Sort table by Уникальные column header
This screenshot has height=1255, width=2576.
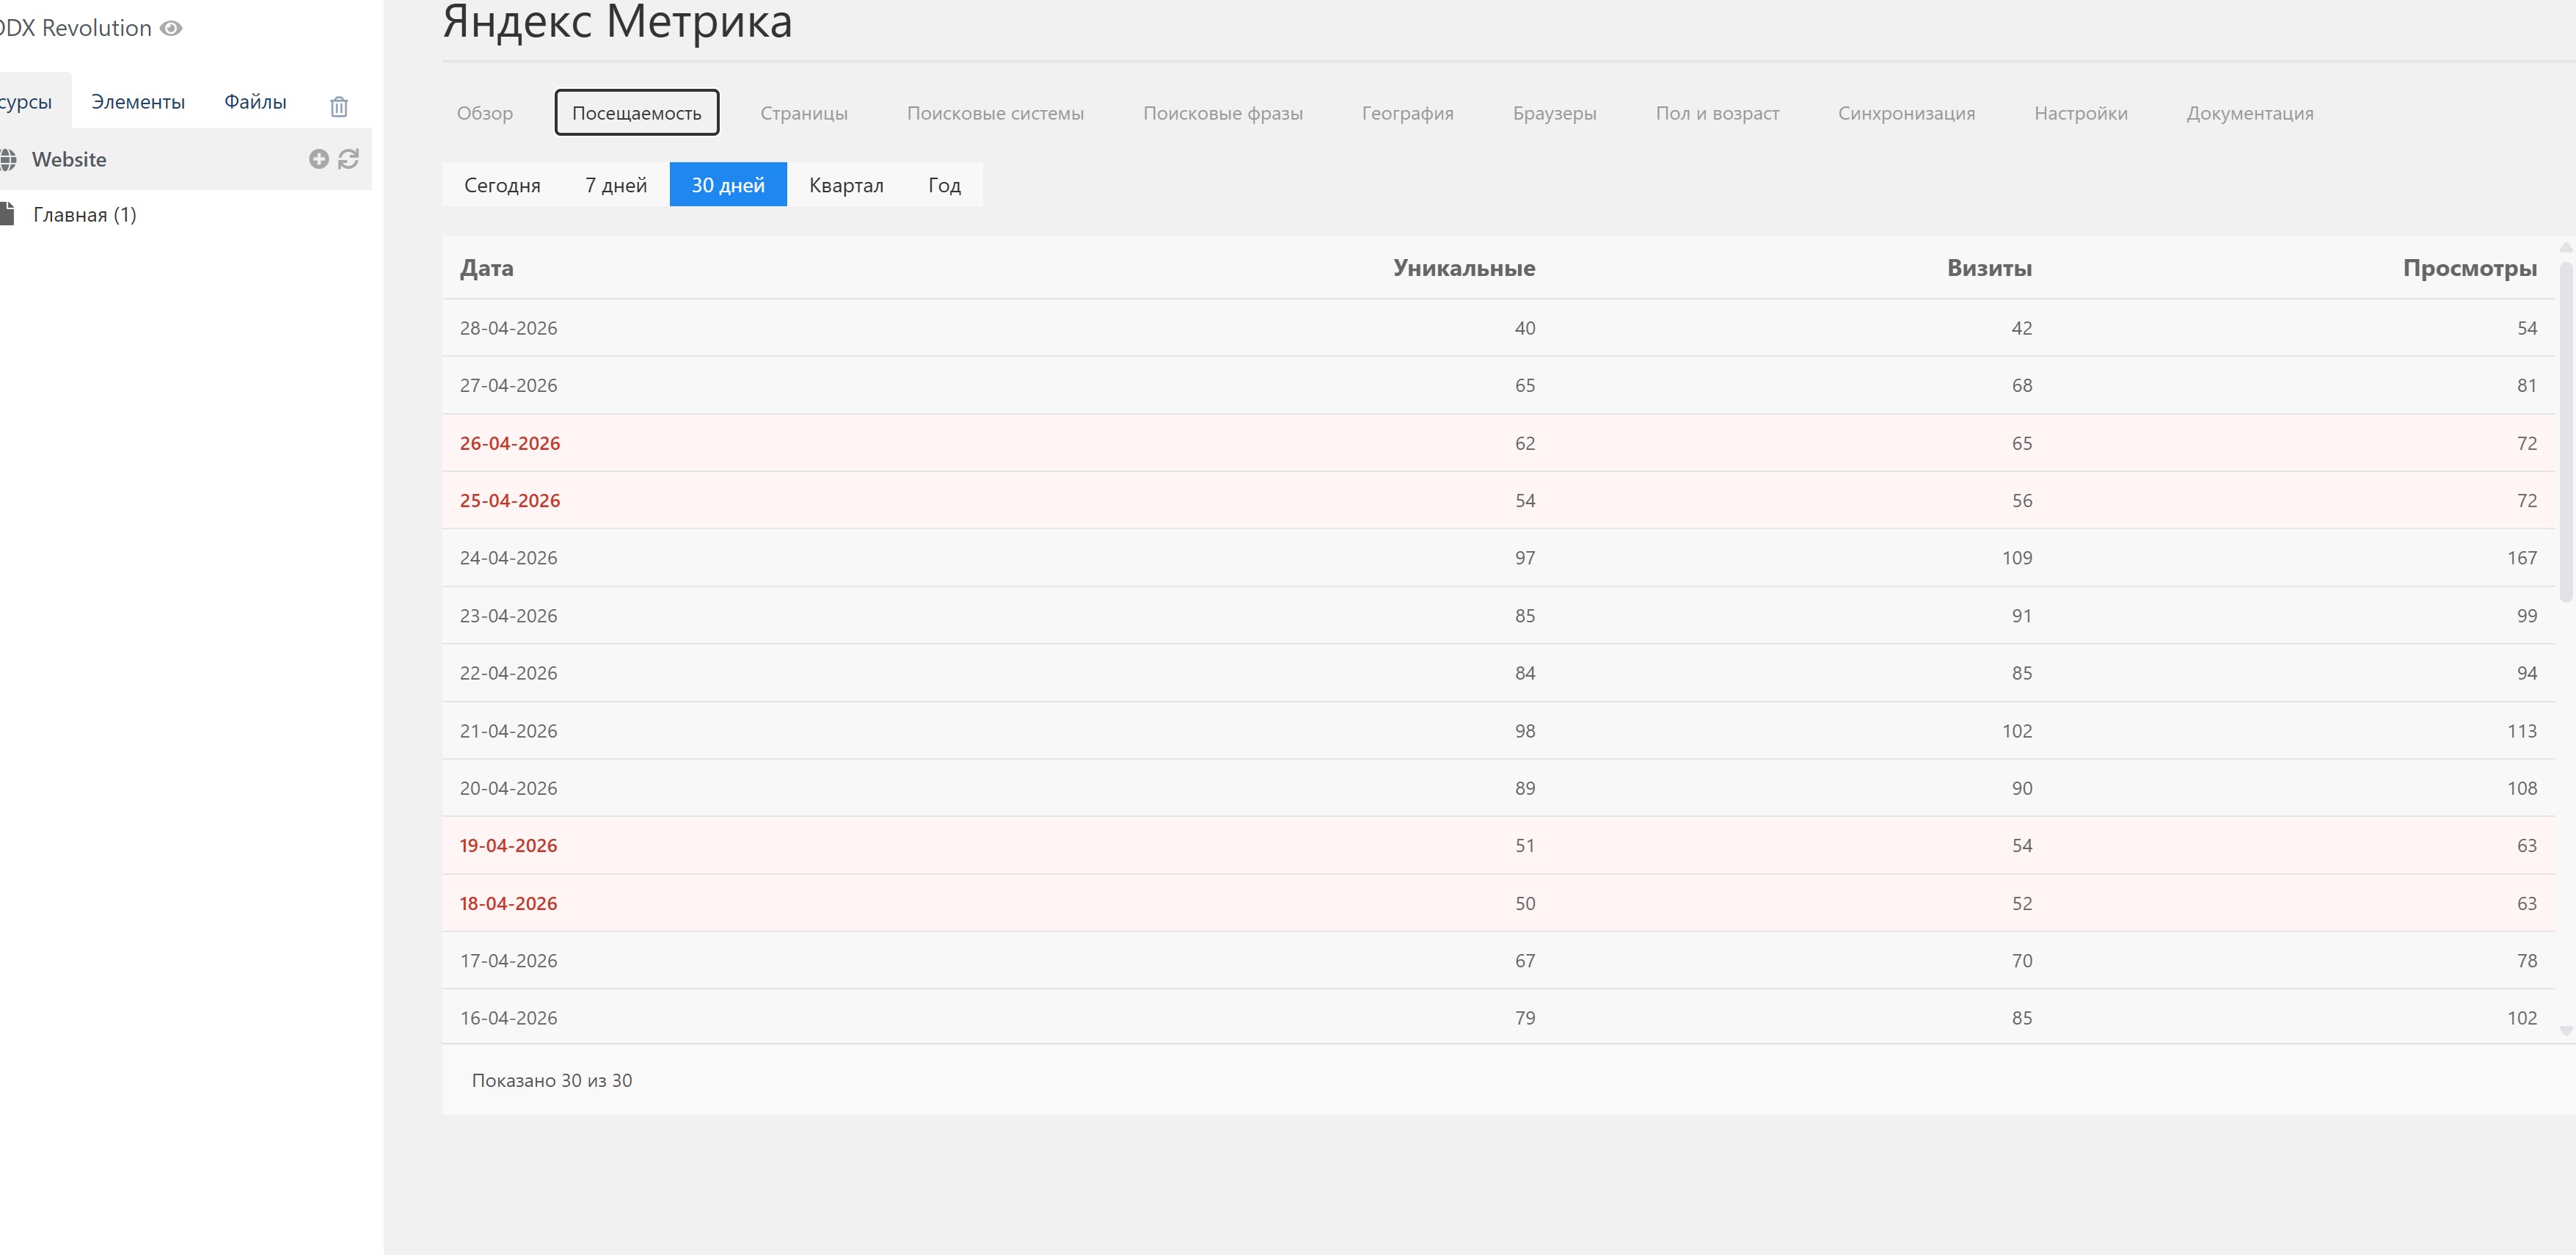[x=1463, y=268]
